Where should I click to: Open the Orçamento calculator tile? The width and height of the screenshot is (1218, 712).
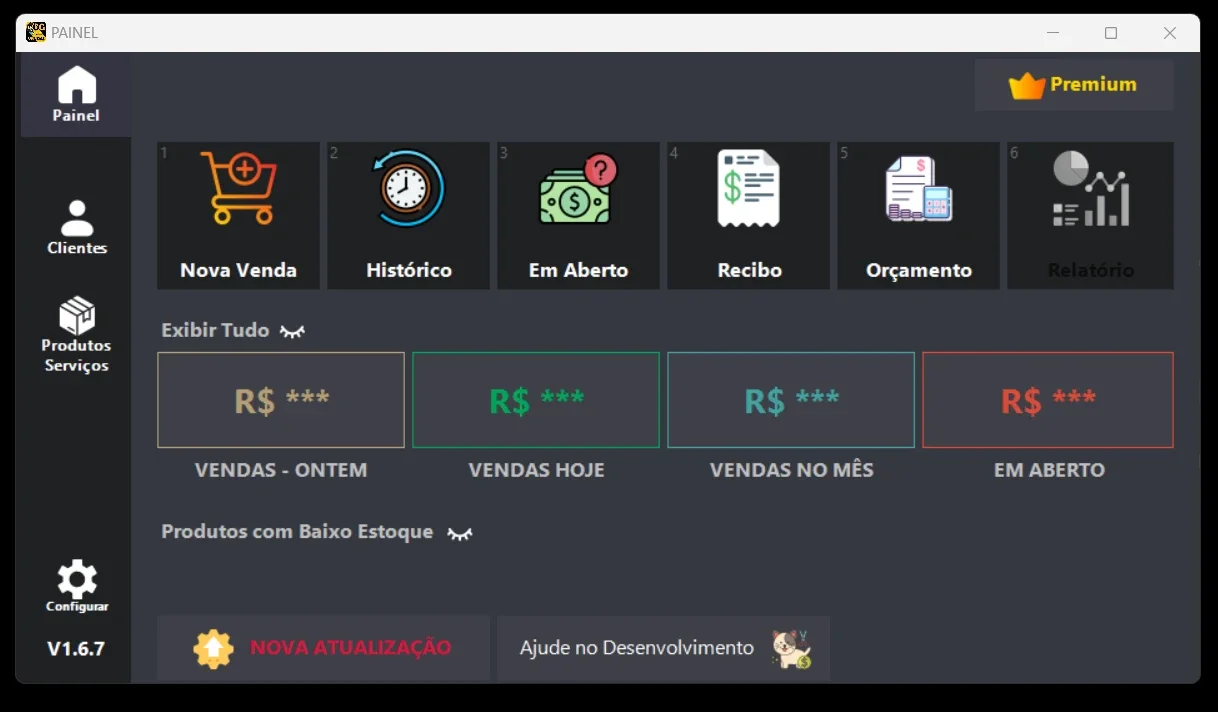(919, 216)
